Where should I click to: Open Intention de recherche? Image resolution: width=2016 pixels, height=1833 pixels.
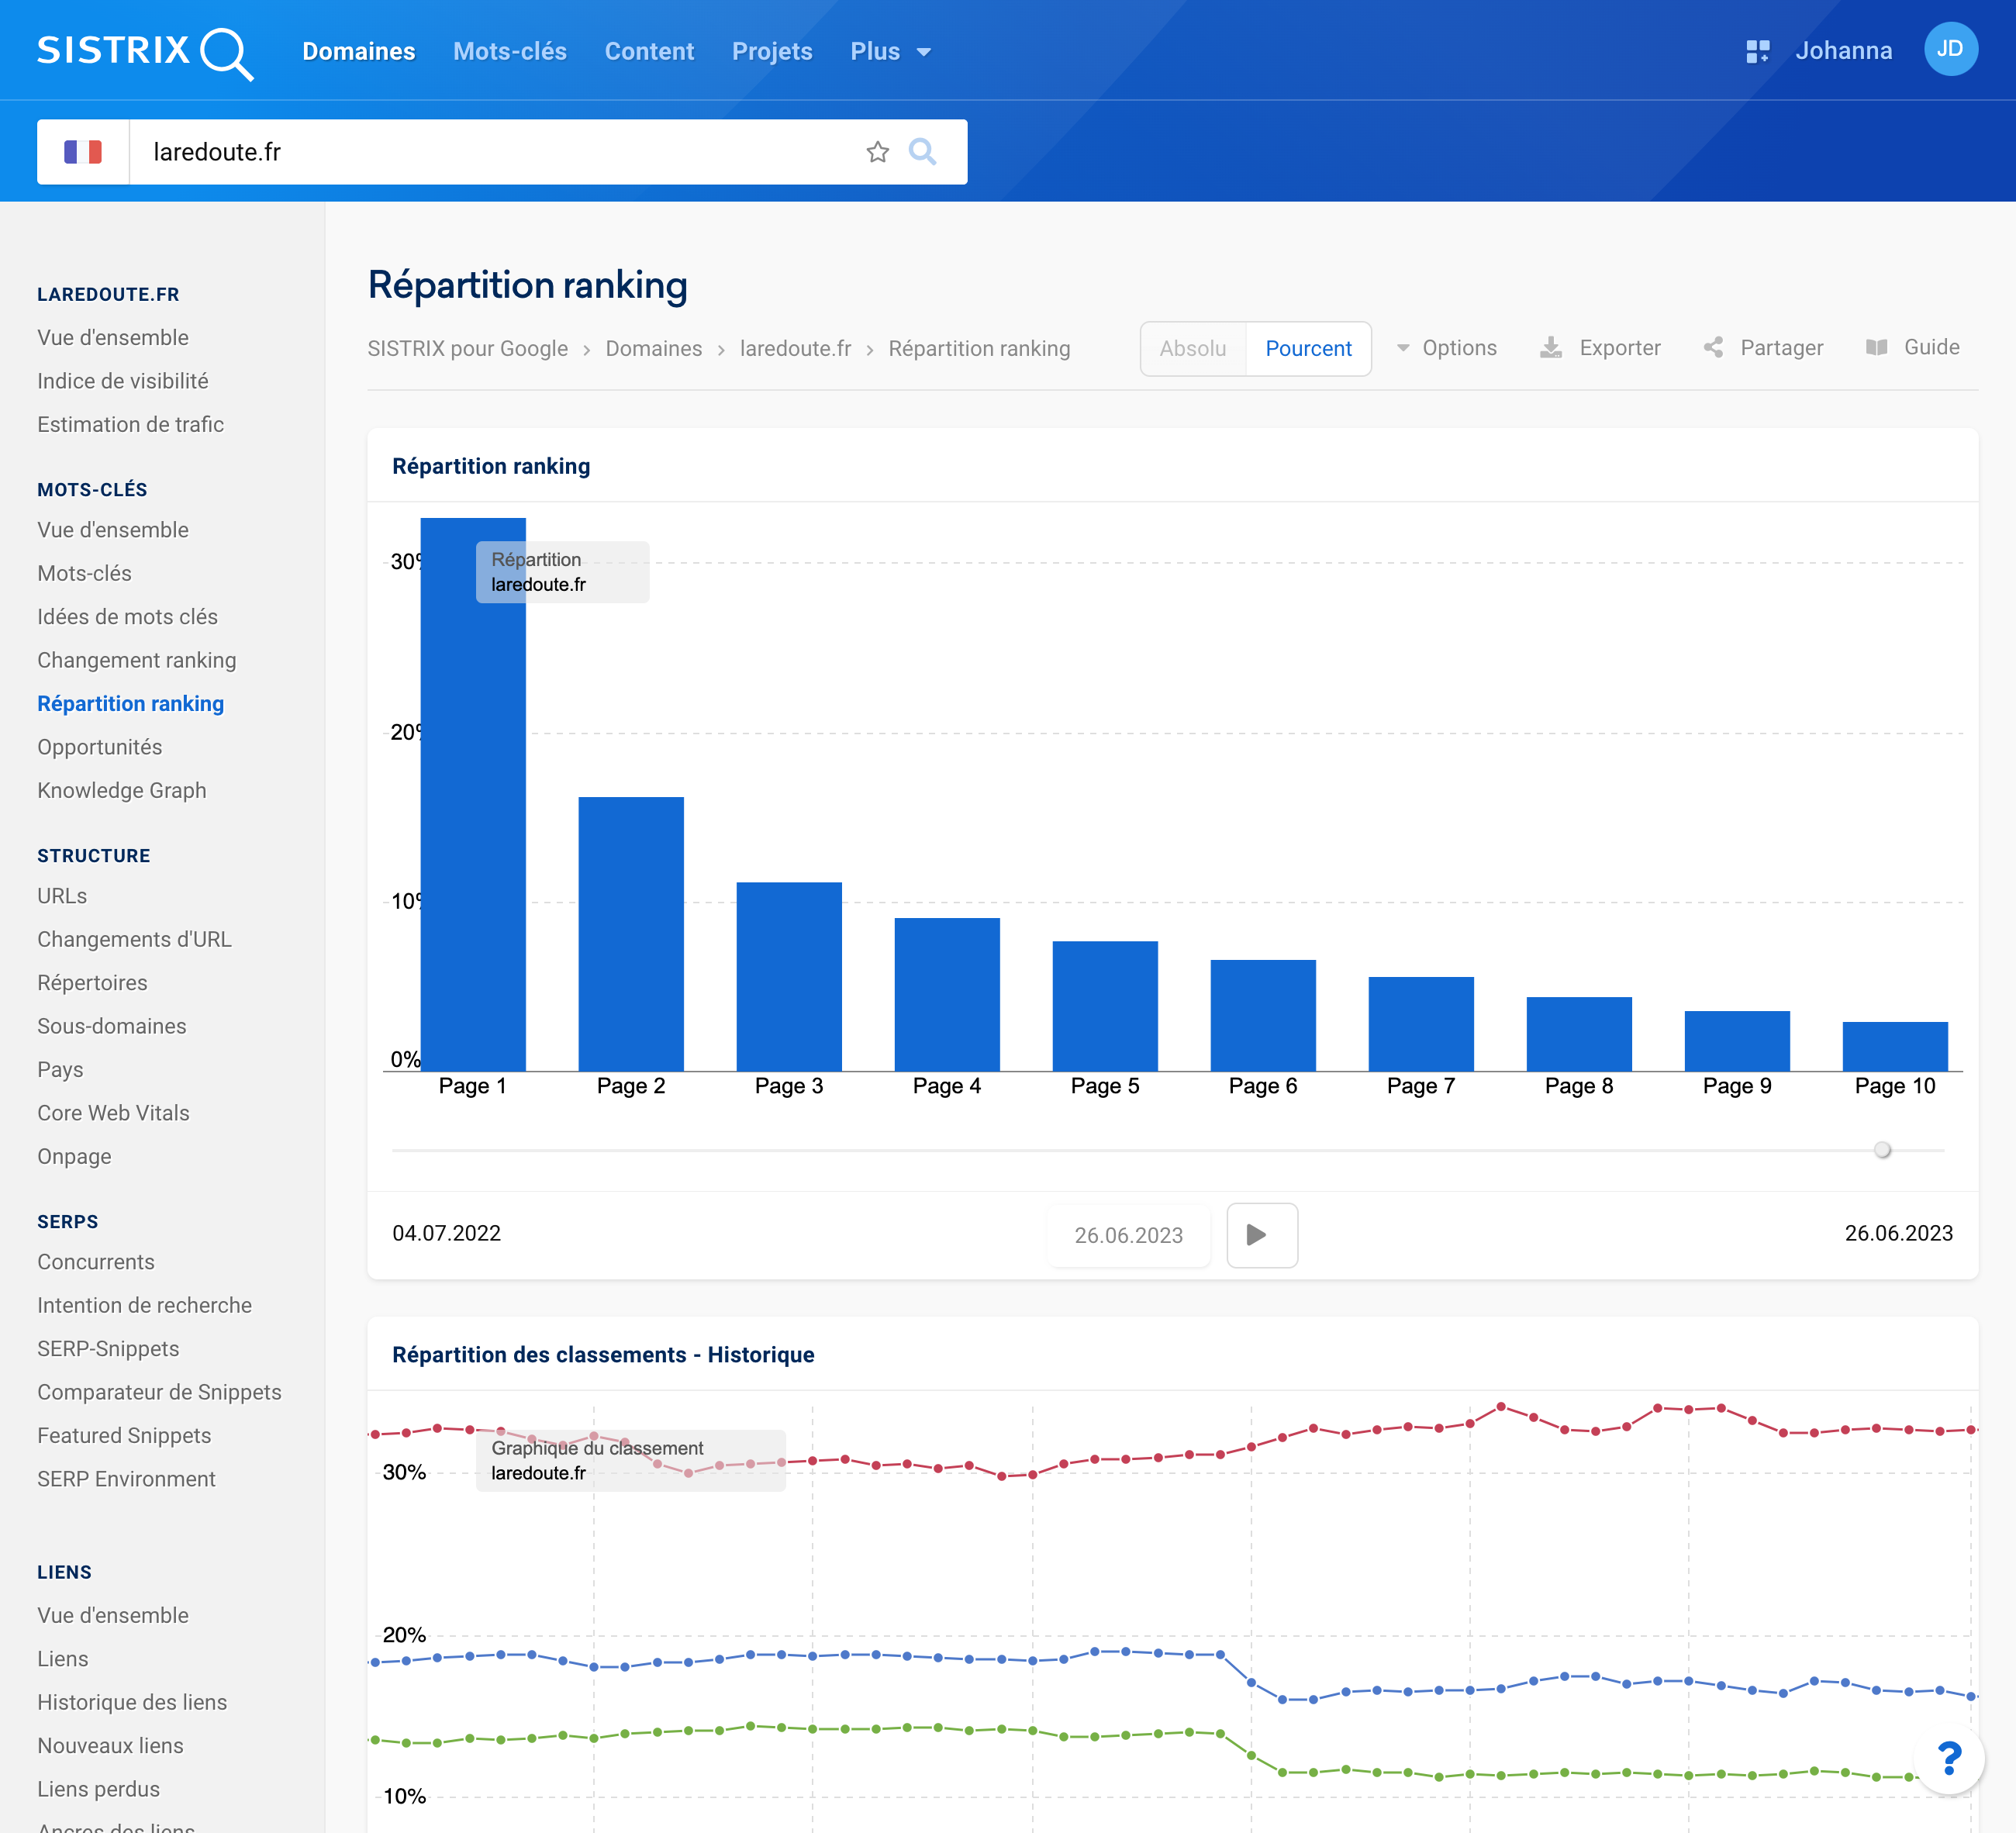pos(144,1305)
